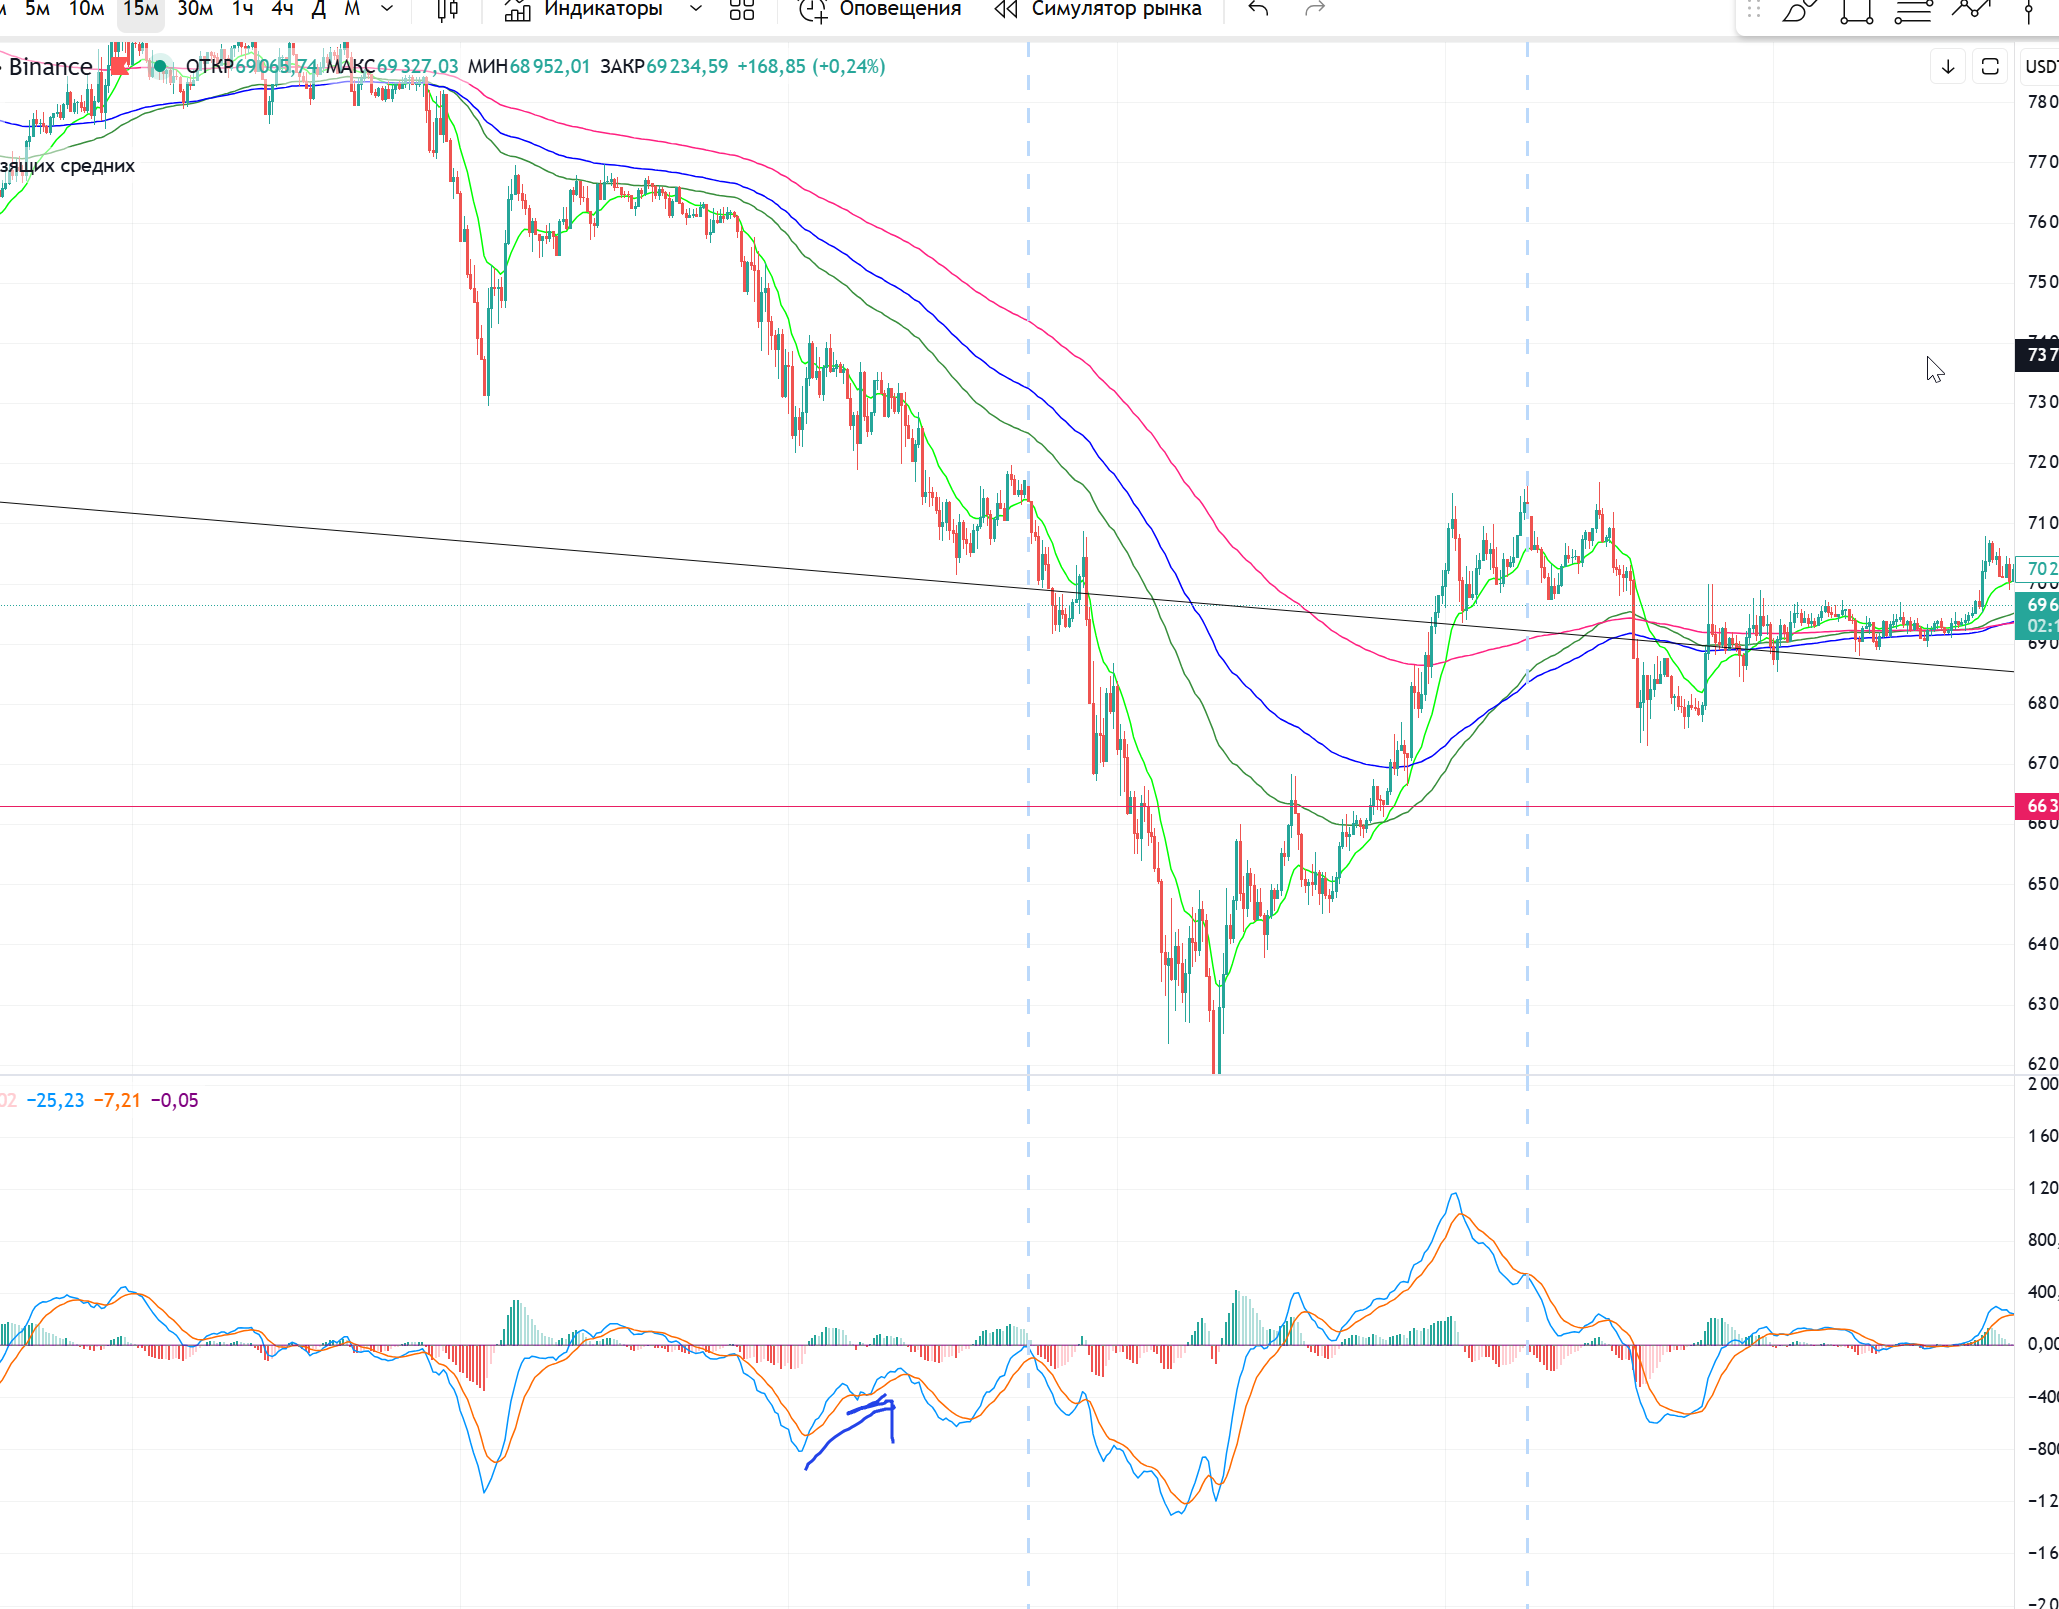Select the horizontal lines tool in favorites bar
Screen dimensions: 2059x1609
point(1913,11)
